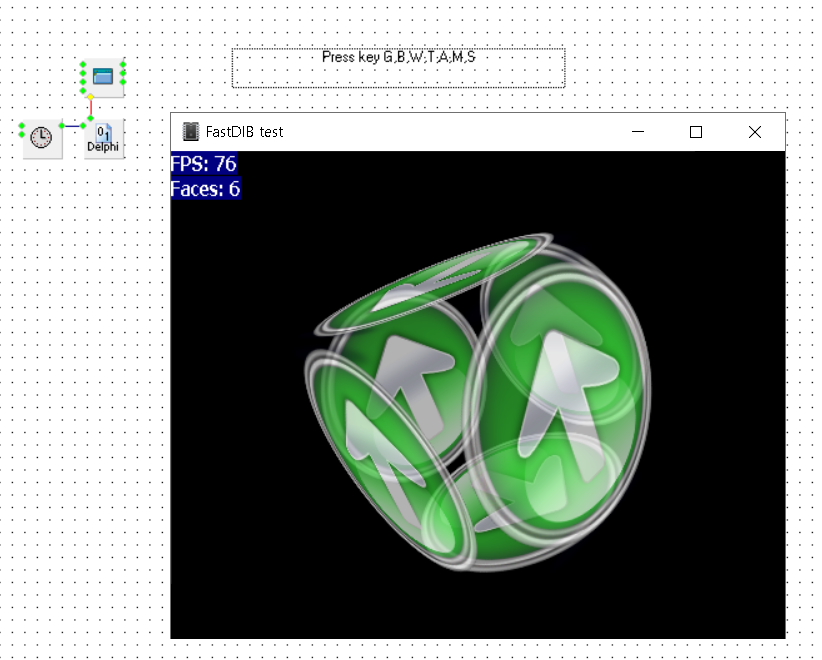Close the FastDIB test window

(x=755, y=132)
